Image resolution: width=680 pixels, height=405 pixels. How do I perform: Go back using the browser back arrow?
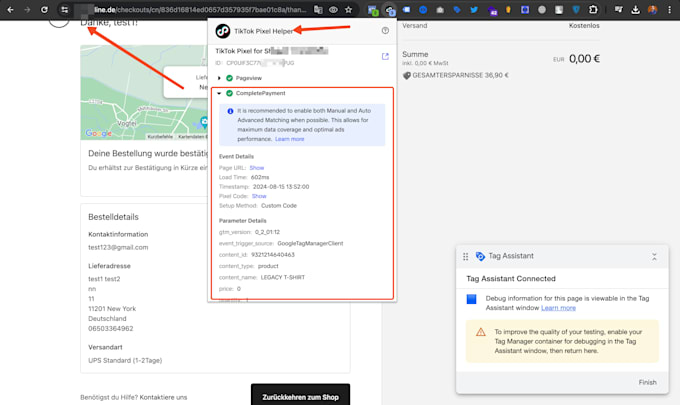pos(10,10)
